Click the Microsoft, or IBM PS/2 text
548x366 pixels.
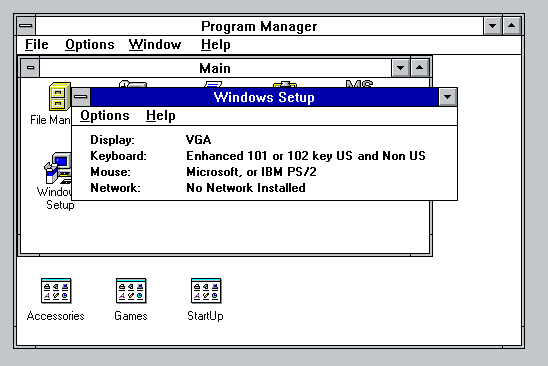tap(251, 172)
